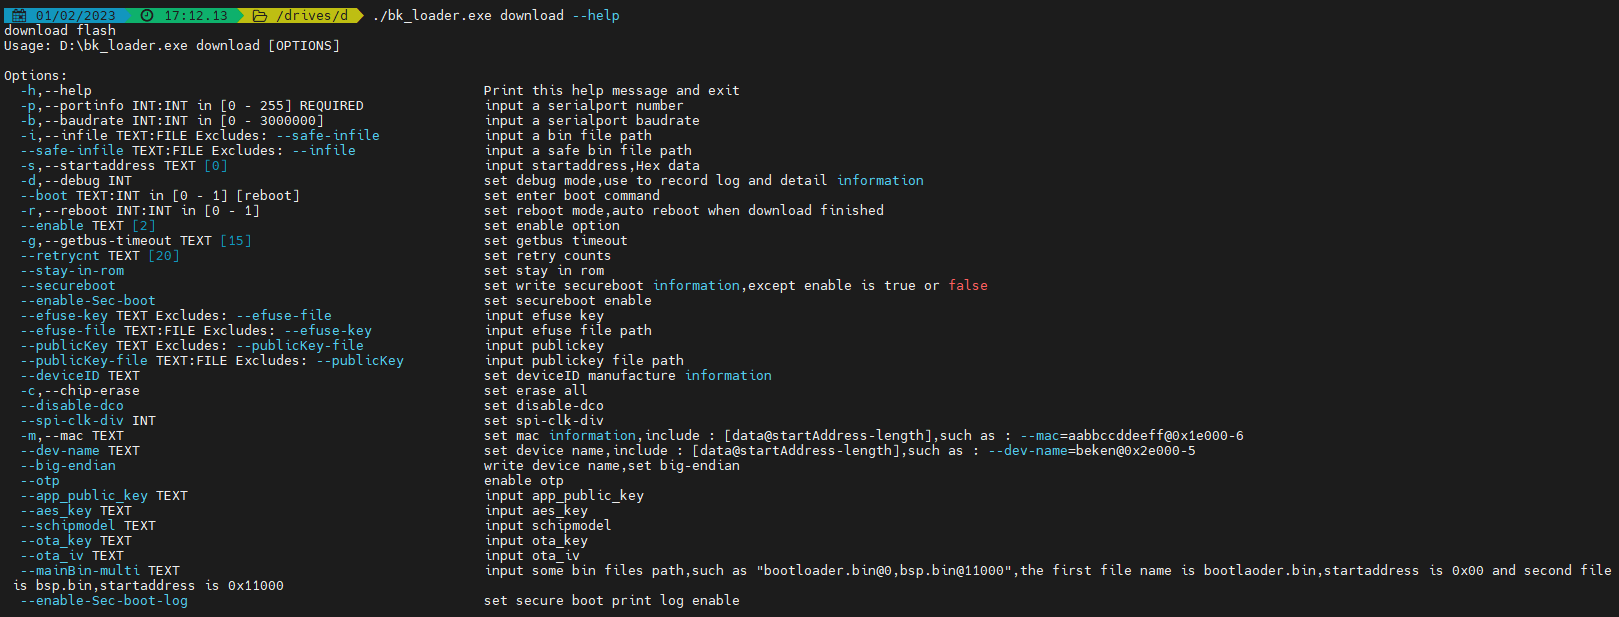Image resolution: width=1619 pixels, height=617 pixels.
Task: Click the /drives/d path segment
Action: (312, 15)
